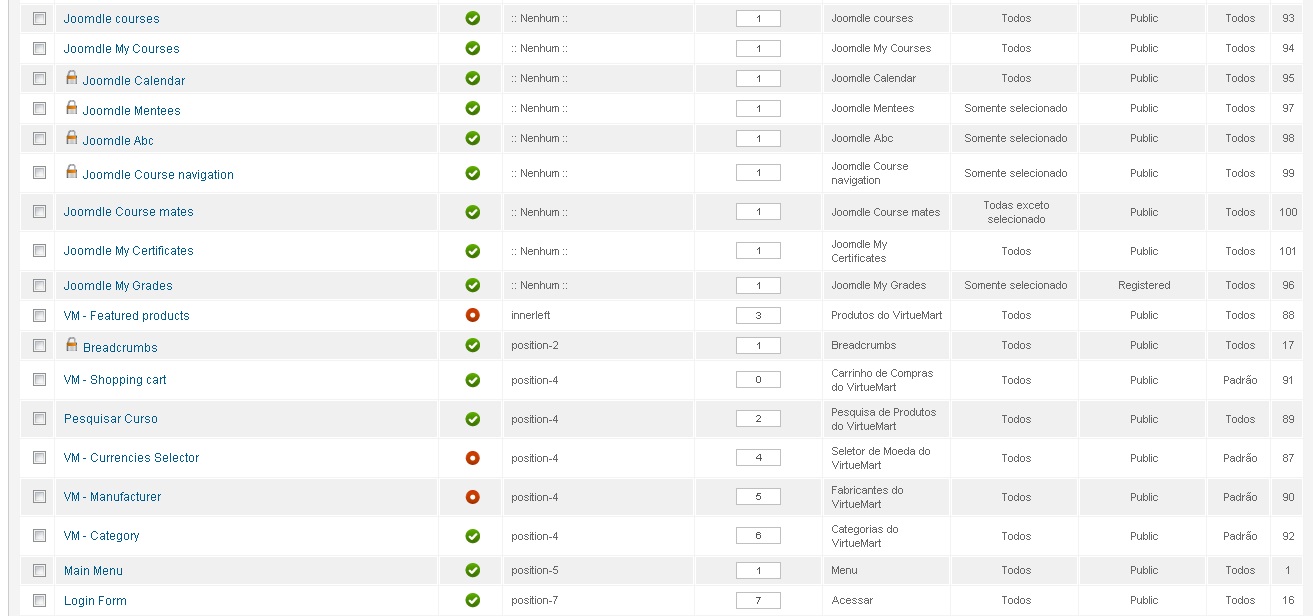The width and height of the screenshot is (1313, 616).
Task: Open the Joomdle My Certificates module
Action: tap(129, 251)
